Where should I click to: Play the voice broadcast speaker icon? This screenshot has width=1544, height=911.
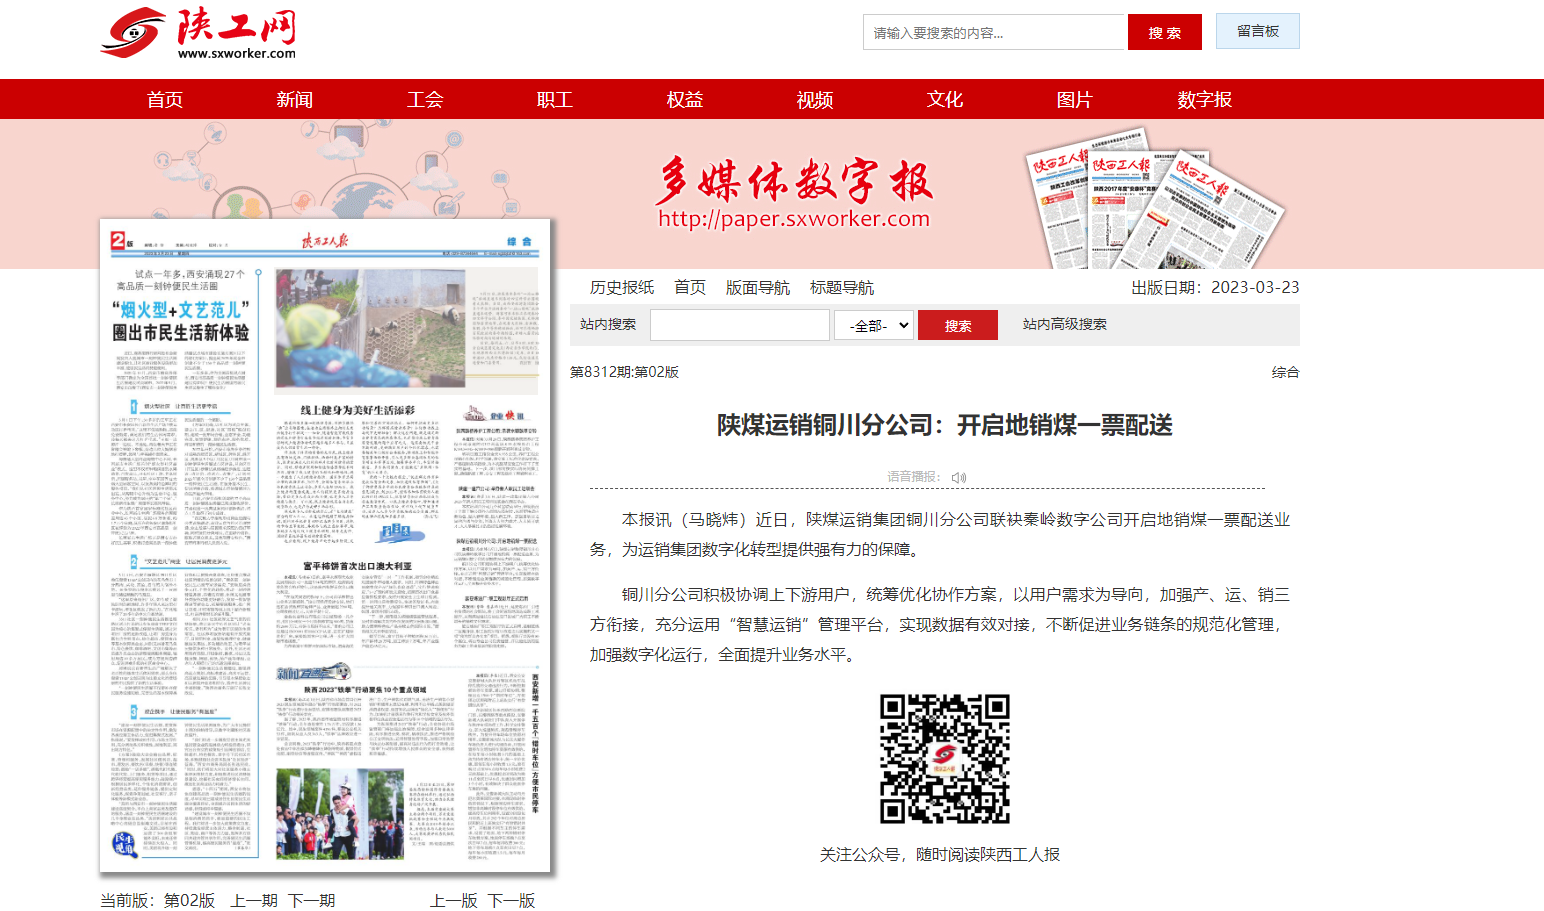point(959,478)
